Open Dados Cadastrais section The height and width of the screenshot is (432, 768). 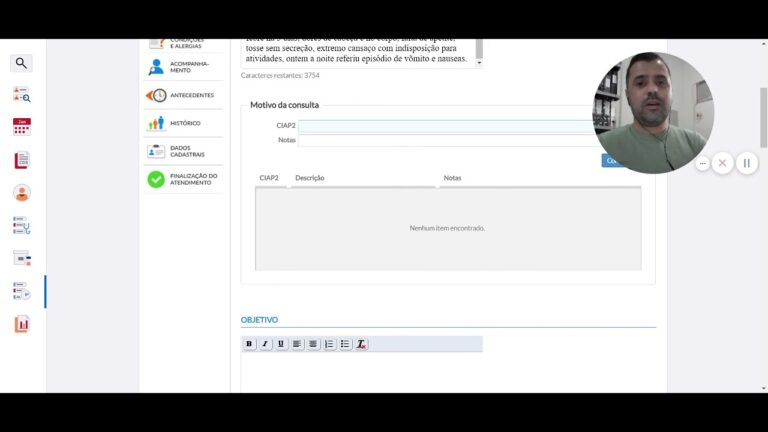183,151
